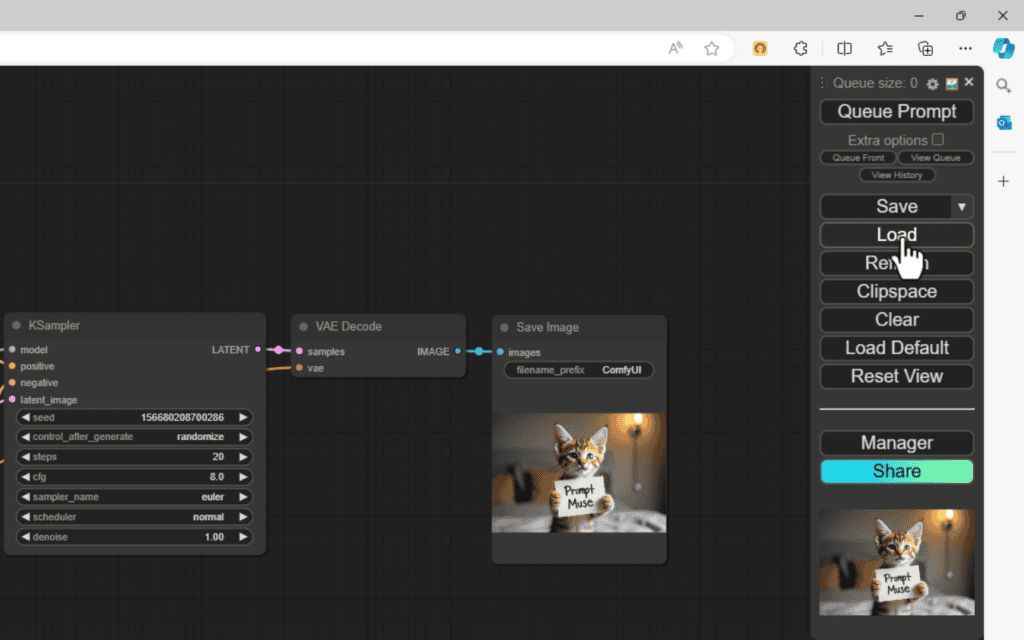This screenshot has height=640, width=1024.
Task: Open the Settings and more menu in Edge
Action: coord(965,47)
